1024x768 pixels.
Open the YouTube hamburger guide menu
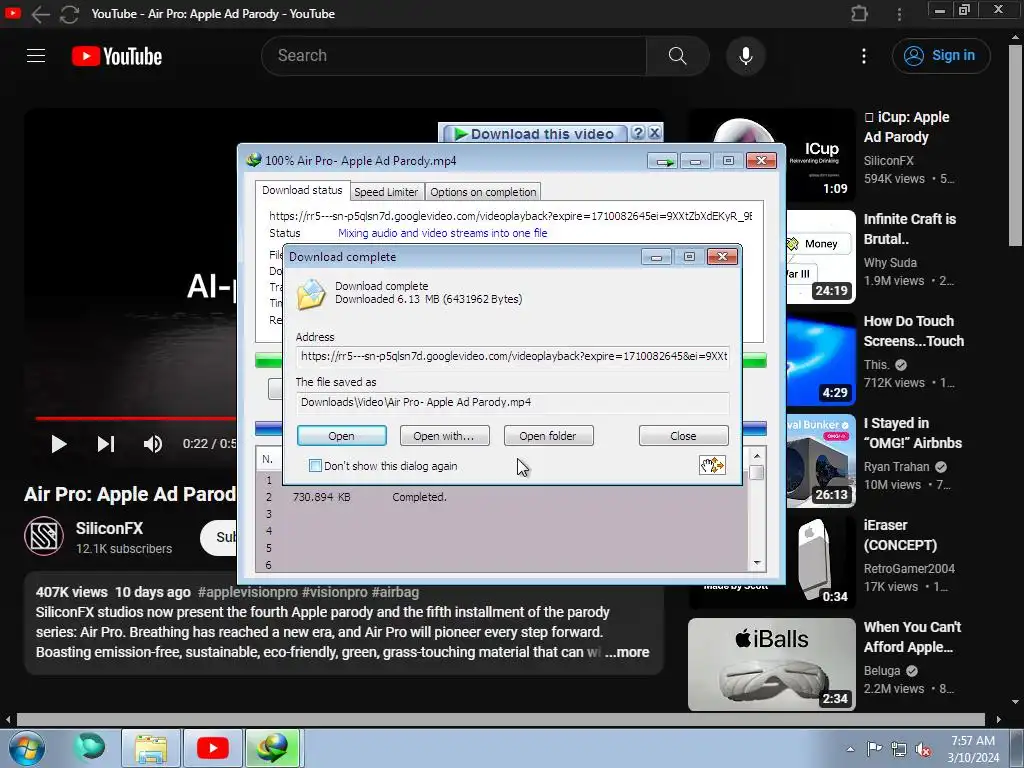[x=36, y=56]
